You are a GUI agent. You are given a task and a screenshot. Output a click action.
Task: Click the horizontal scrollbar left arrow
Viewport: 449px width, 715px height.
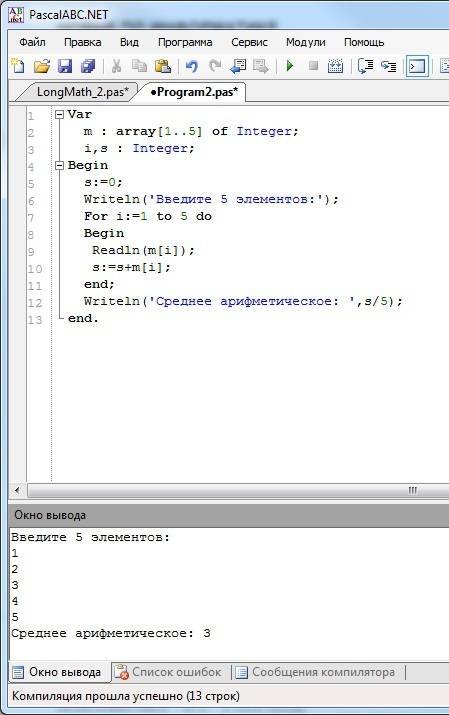(x=17, y=491)
